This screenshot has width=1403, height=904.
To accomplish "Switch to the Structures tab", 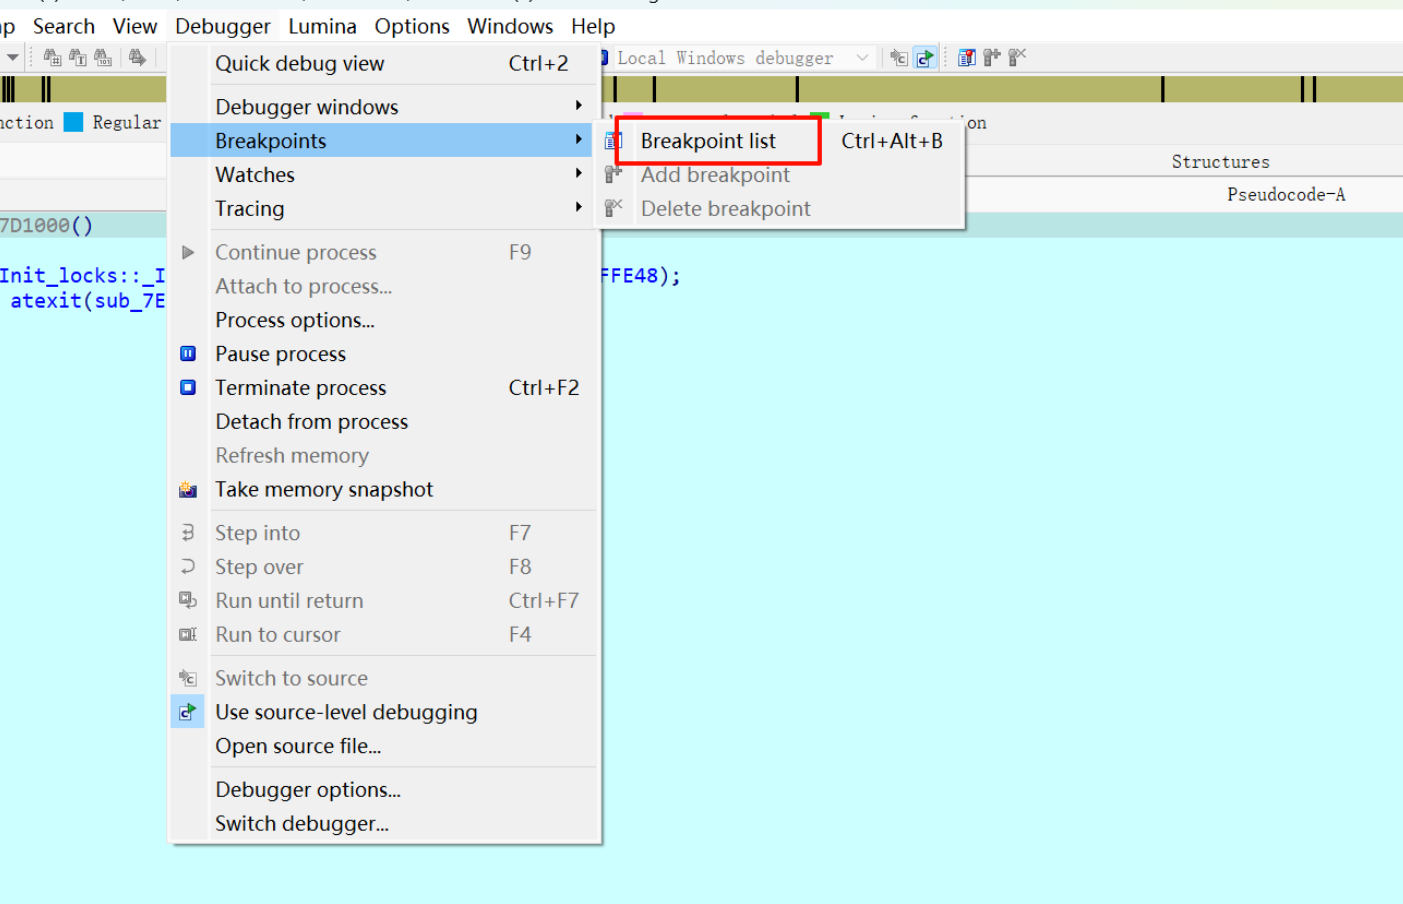I will pos(1220,162).
